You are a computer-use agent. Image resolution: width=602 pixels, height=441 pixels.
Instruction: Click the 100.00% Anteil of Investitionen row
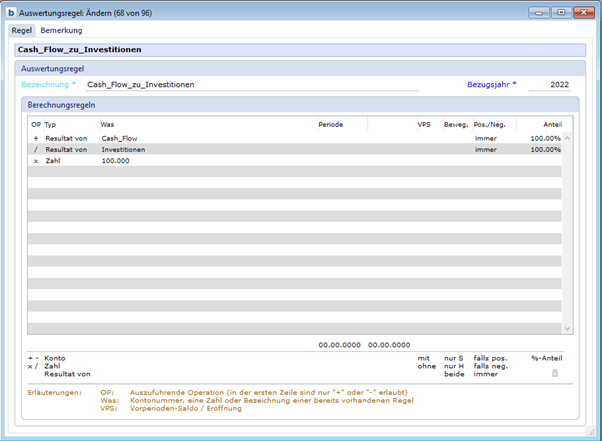point(545,149)
